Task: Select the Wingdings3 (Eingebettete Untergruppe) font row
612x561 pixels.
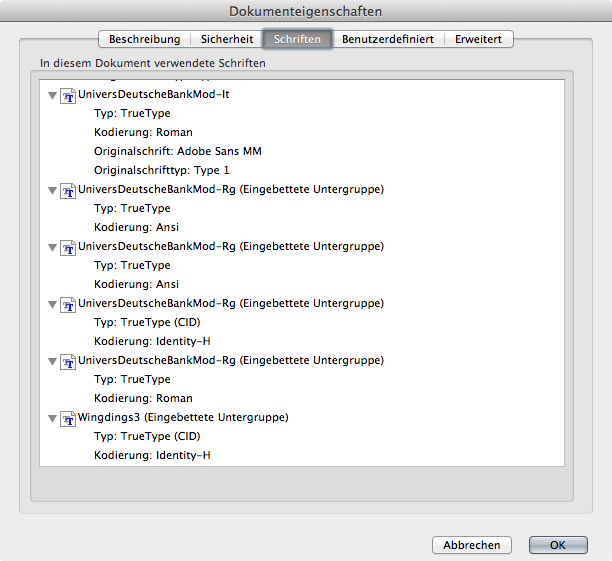Action: pos(183,417)
